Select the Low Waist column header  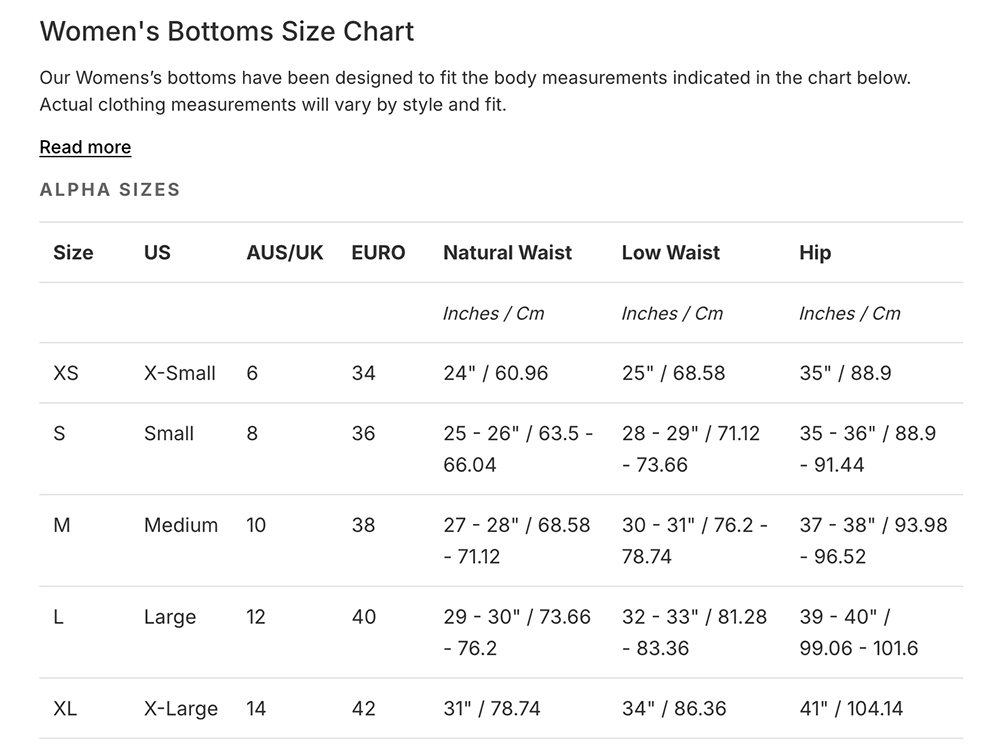point(670,253)
